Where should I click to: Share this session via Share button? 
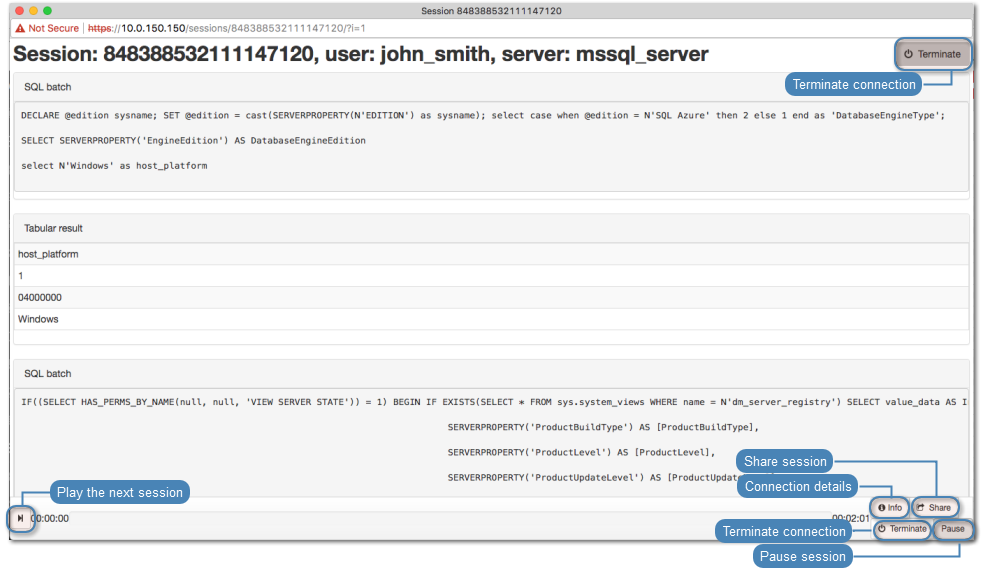tap(935, 507)
